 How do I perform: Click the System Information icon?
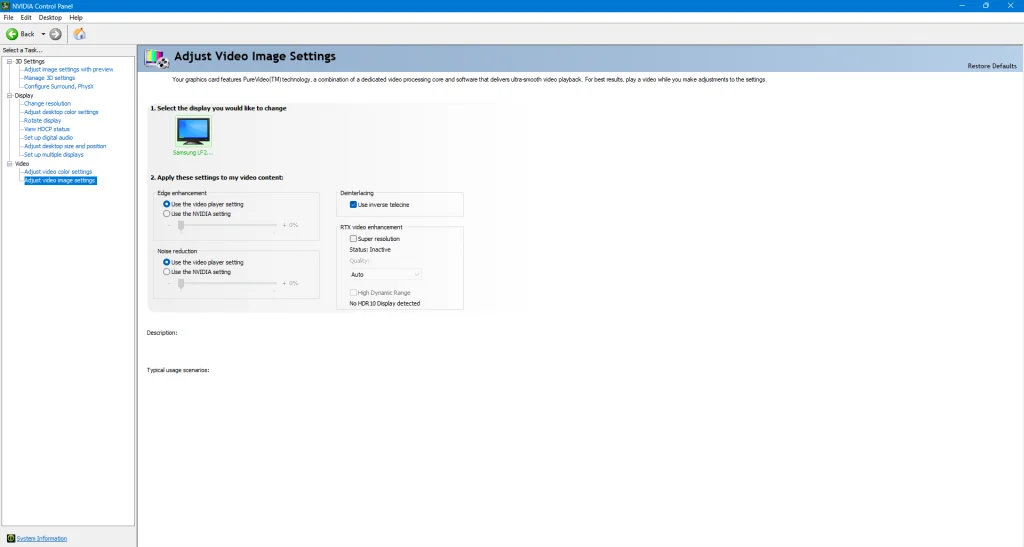pos(11,538)
